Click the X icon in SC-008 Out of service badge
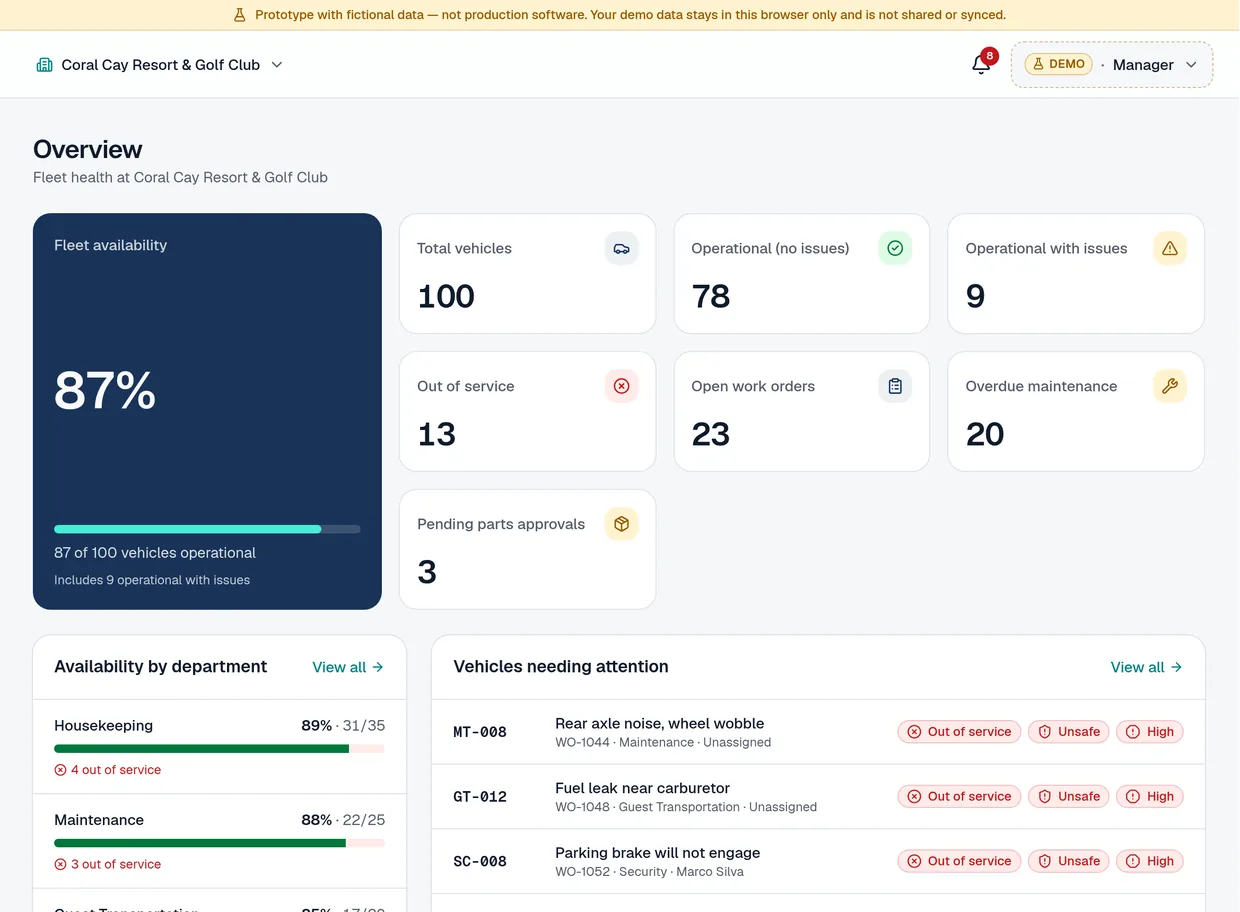Image resolution: width=1240 pixels, height=912 pixels. tap(914, 861)
